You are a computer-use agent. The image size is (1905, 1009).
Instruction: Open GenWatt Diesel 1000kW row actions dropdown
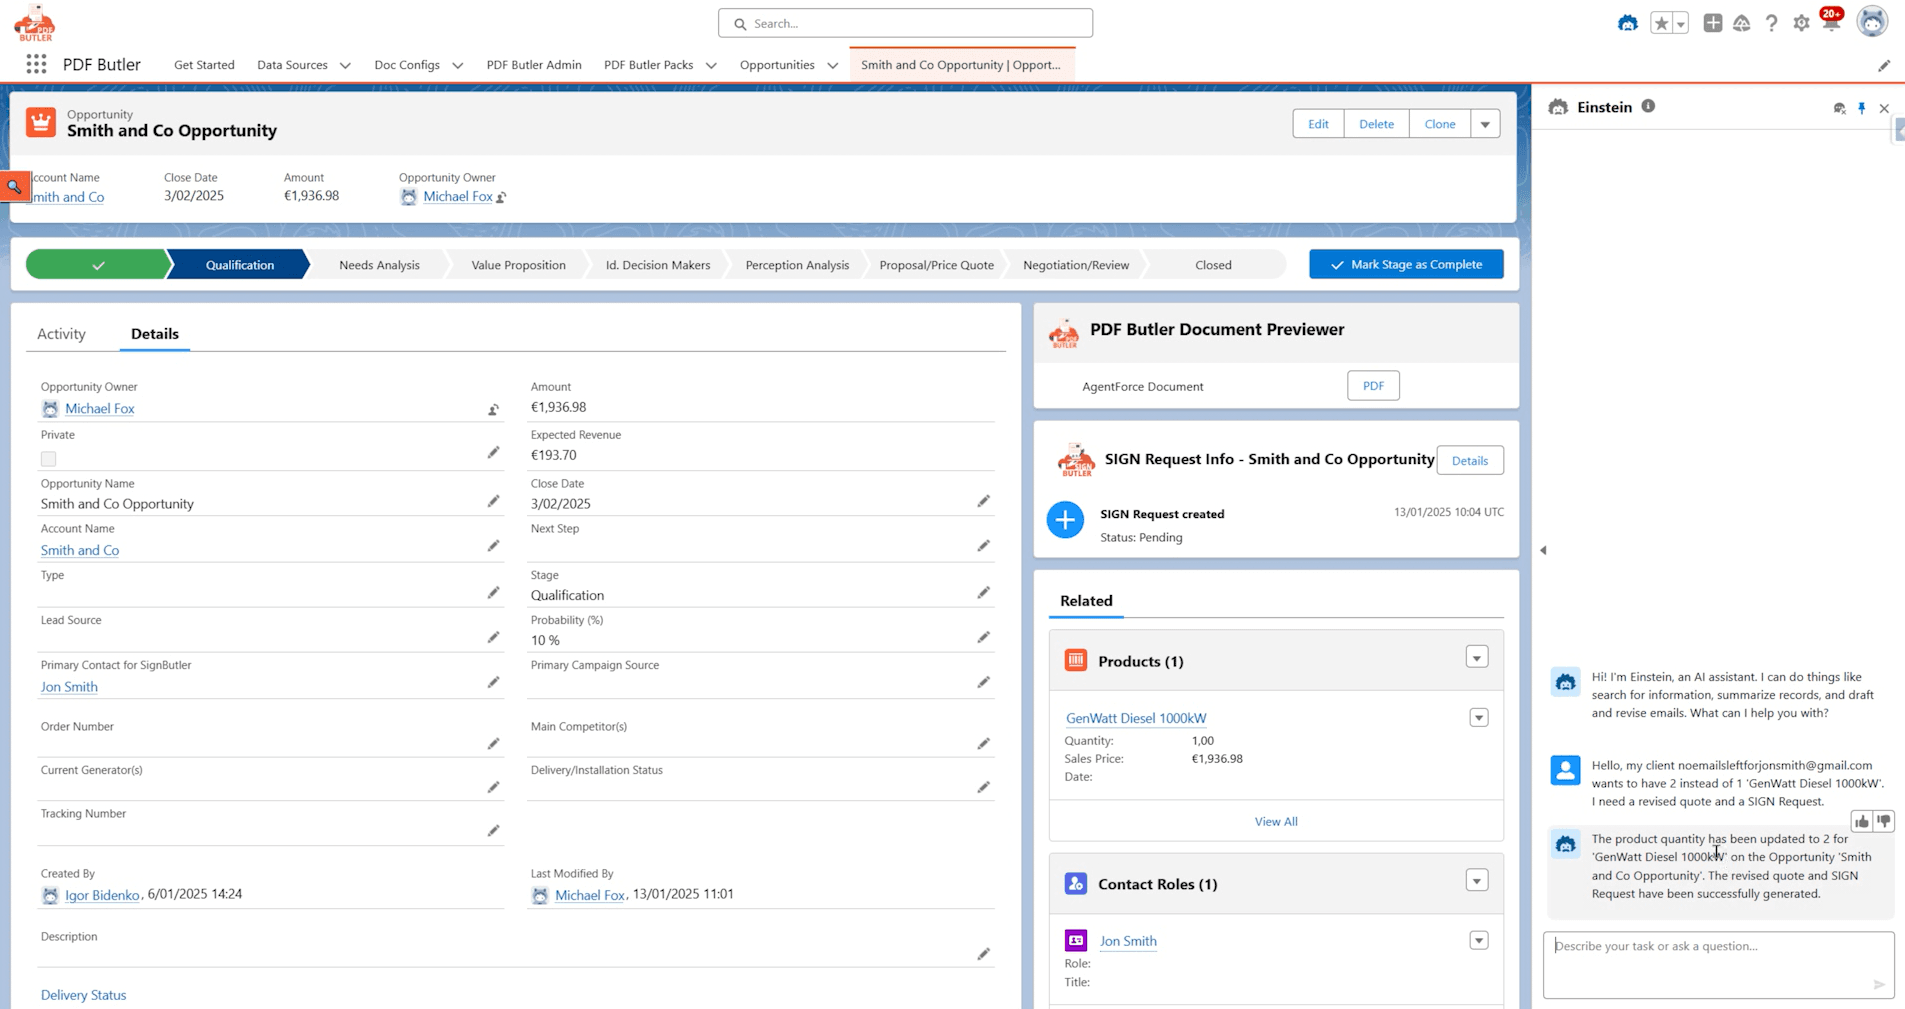pos(1479,718)
